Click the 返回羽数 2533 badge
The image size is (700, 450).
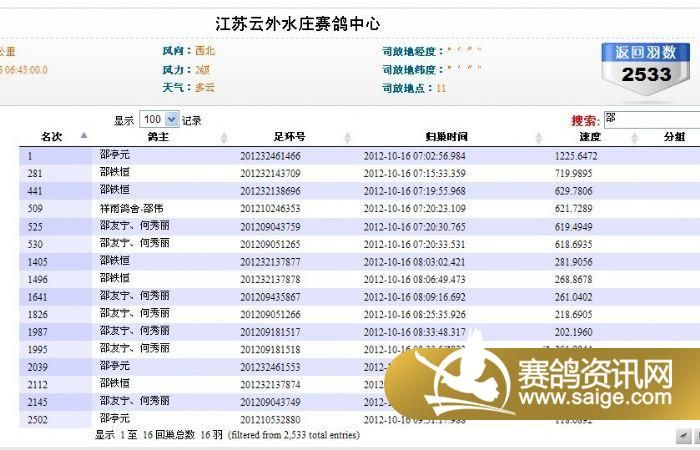[645, 64]
